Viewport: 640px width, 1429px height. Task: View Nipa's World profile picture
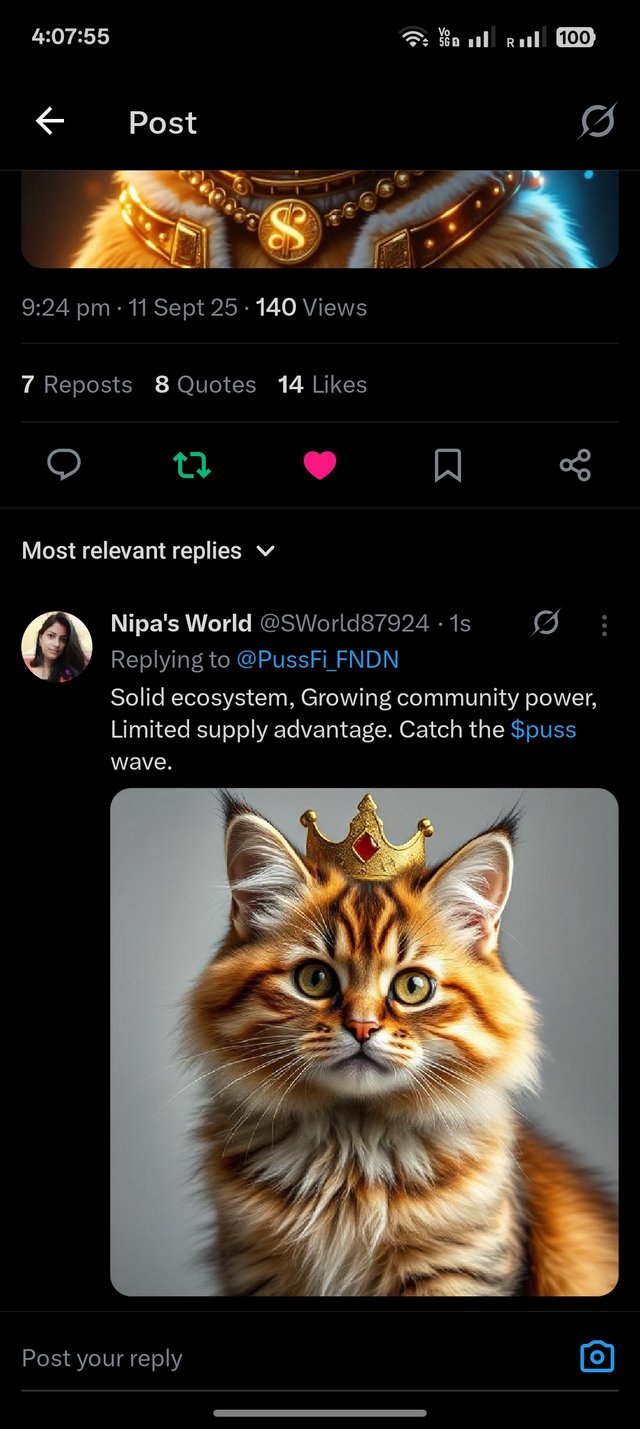click(x=57, y=646)
